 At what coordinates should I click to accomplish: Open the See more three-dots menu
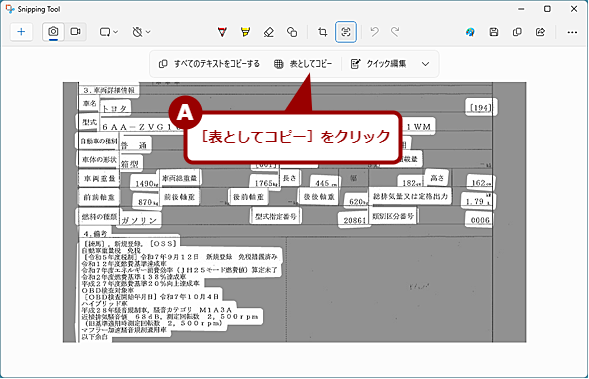pos(572,32)
